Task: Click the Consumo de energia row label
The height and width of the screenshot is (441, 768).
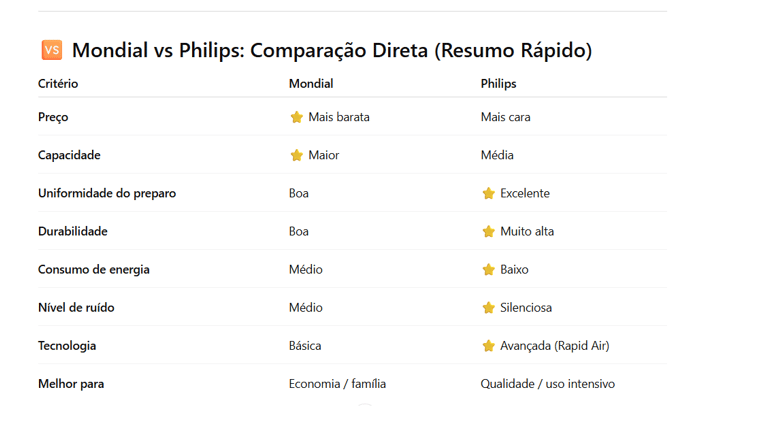Action: (94, 270)
